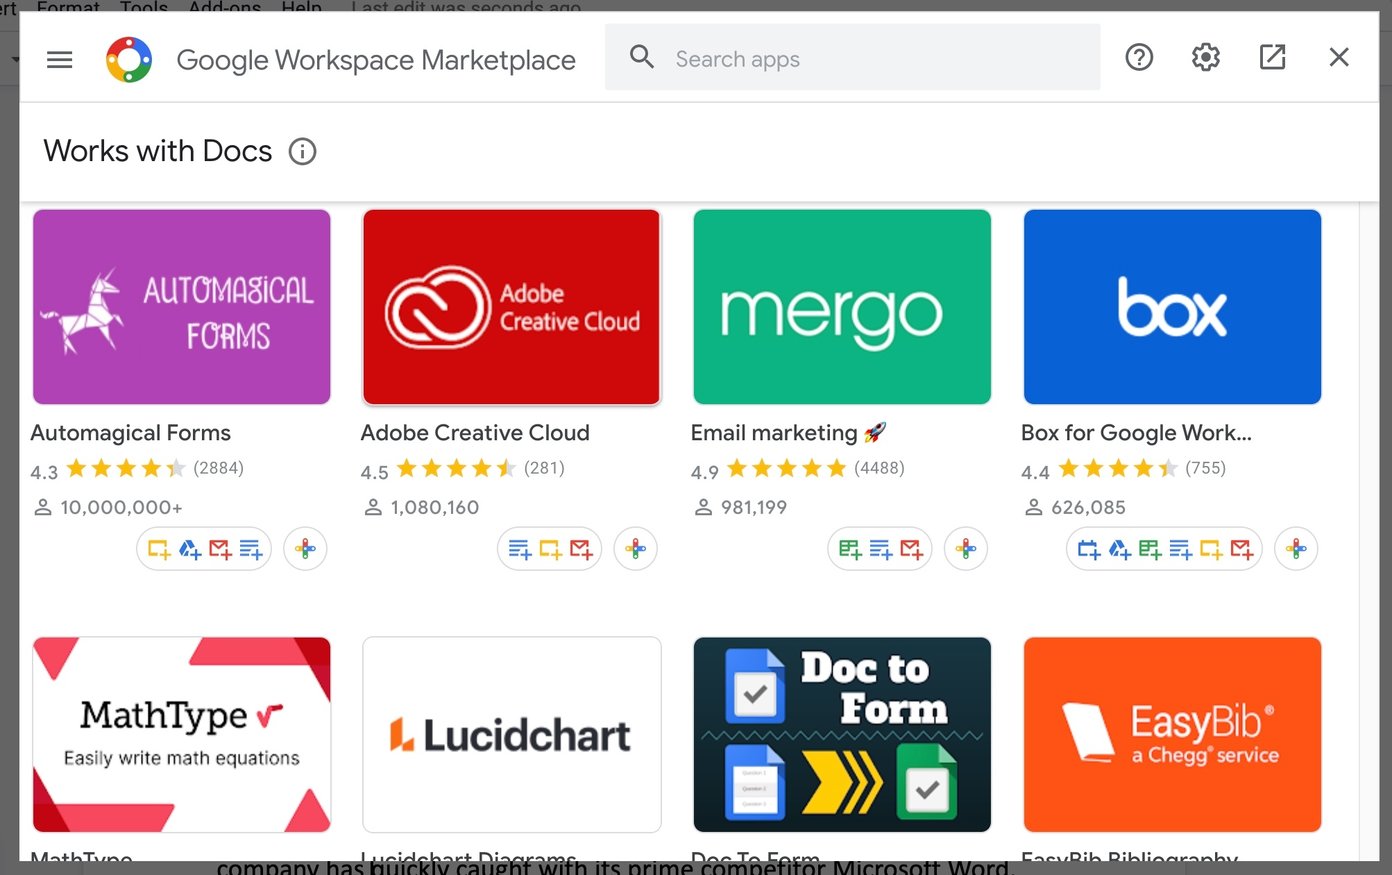Open the settings gear icon
Viewport: 1392px width, 875px height.
point(1205,57)
